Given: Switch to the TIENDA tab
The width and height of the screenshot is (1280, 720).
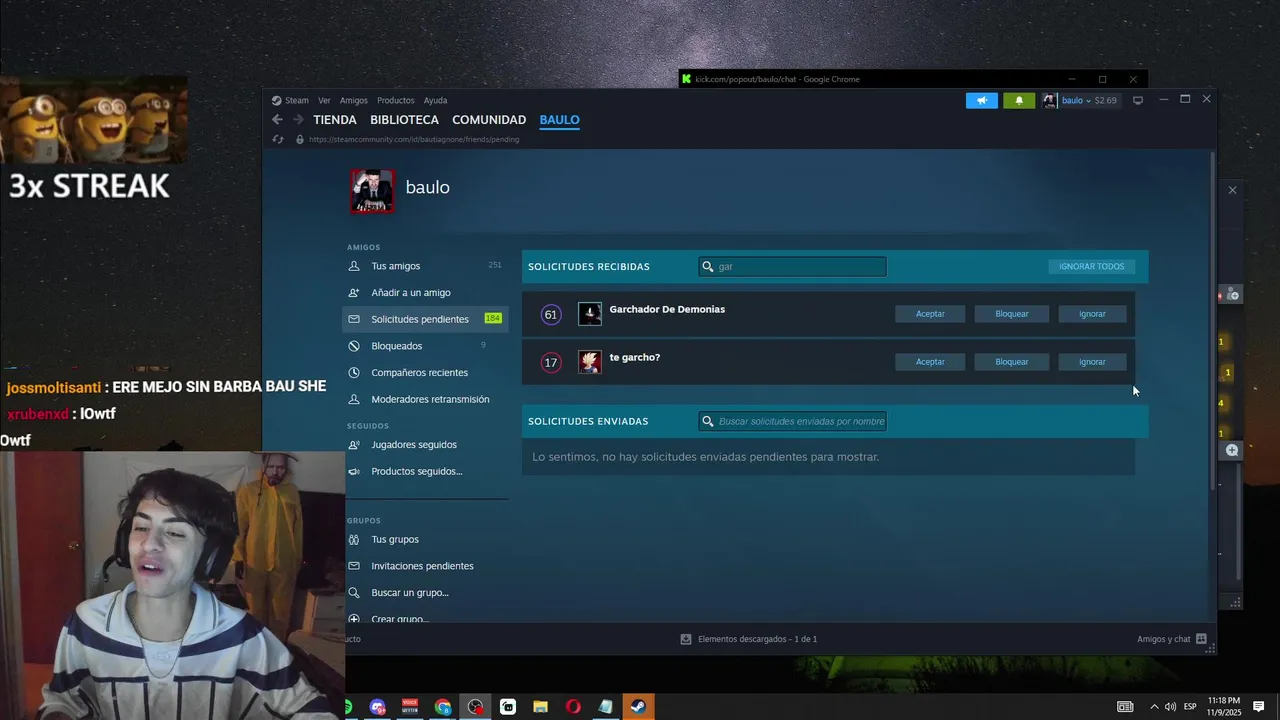Looking at the screenshot, I should 334,120.
